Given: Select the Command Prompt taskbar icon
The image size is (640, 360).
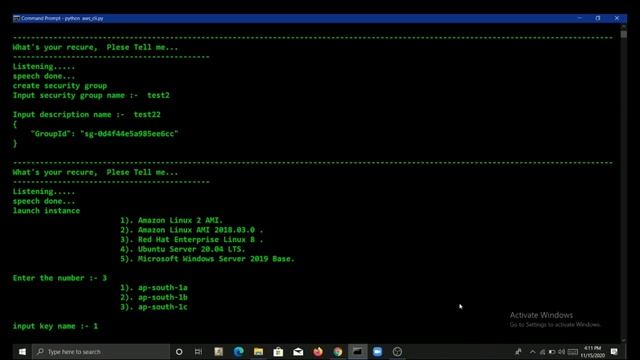Looking at the screenshot, I should pos(358,351).
